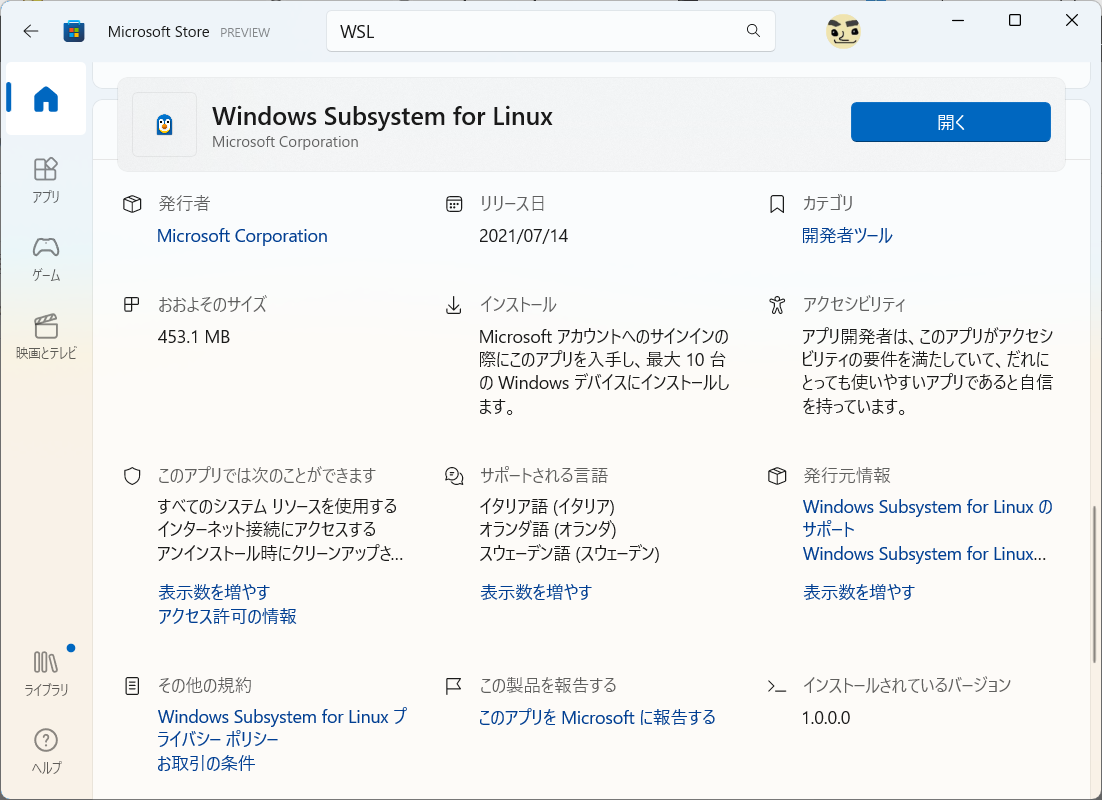Click インターネット接続にアクセスする permission text
The height and width of the screenshot is (800, 1102).
(x=267, y=529)
